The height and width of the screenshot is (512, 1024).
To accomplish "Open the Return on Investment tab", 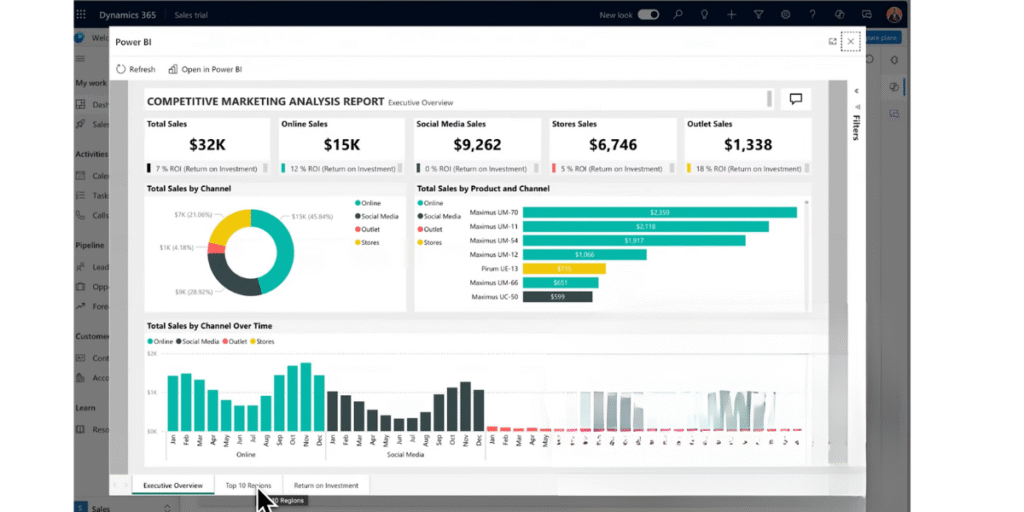I will [x=326, y=485].
